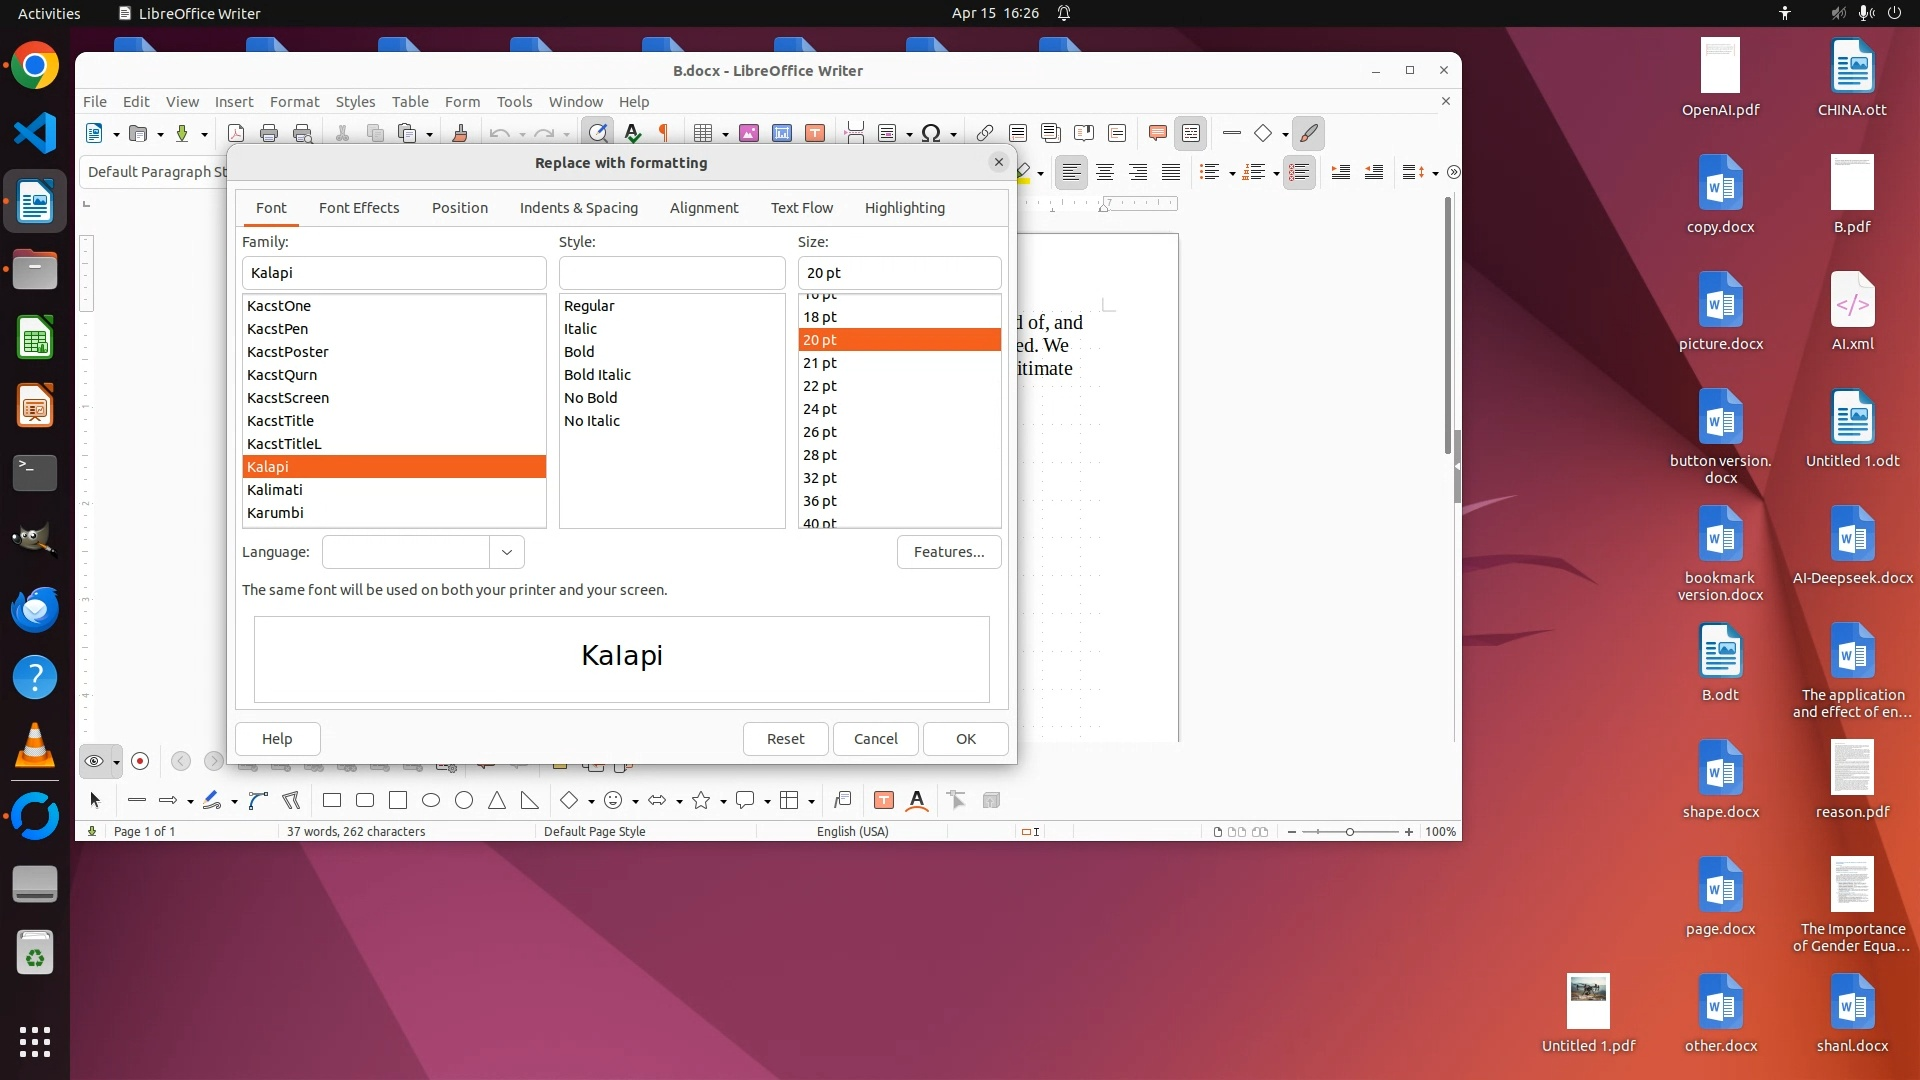Toggle the Show Draw Functions brush button

coord(1308,133)
